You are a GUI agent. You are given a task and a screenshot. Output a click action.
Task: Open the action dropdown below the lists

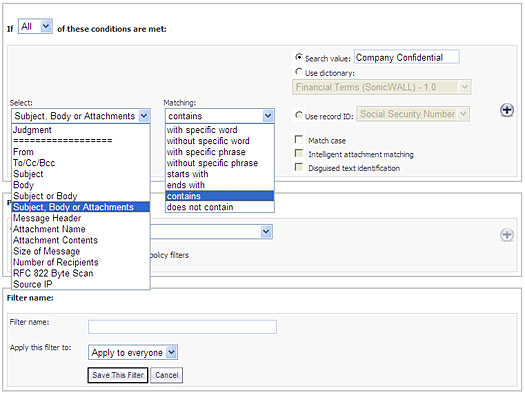pyautogui.click(x=211, y=232)
